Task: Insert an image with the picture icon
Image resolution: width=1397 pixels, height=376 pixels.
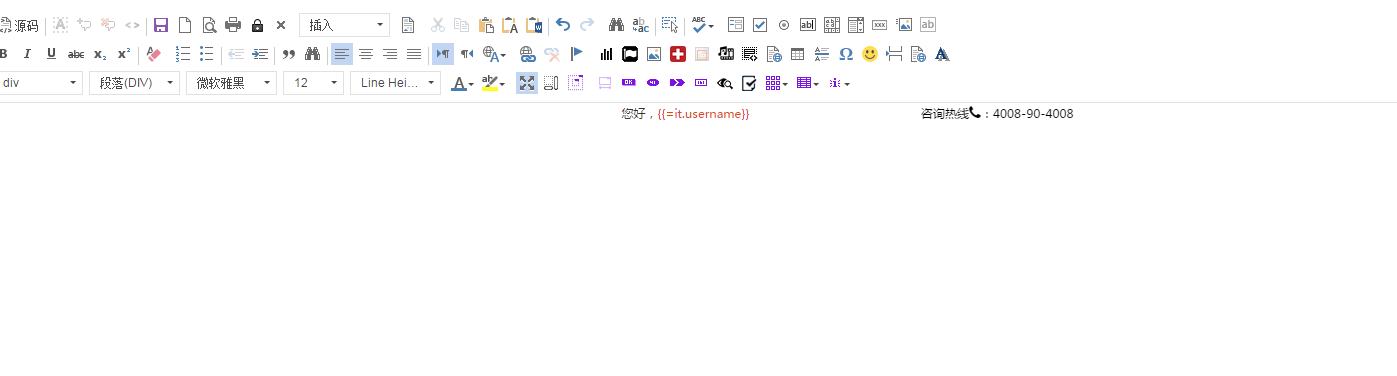Action: click(x=654, y=54)
